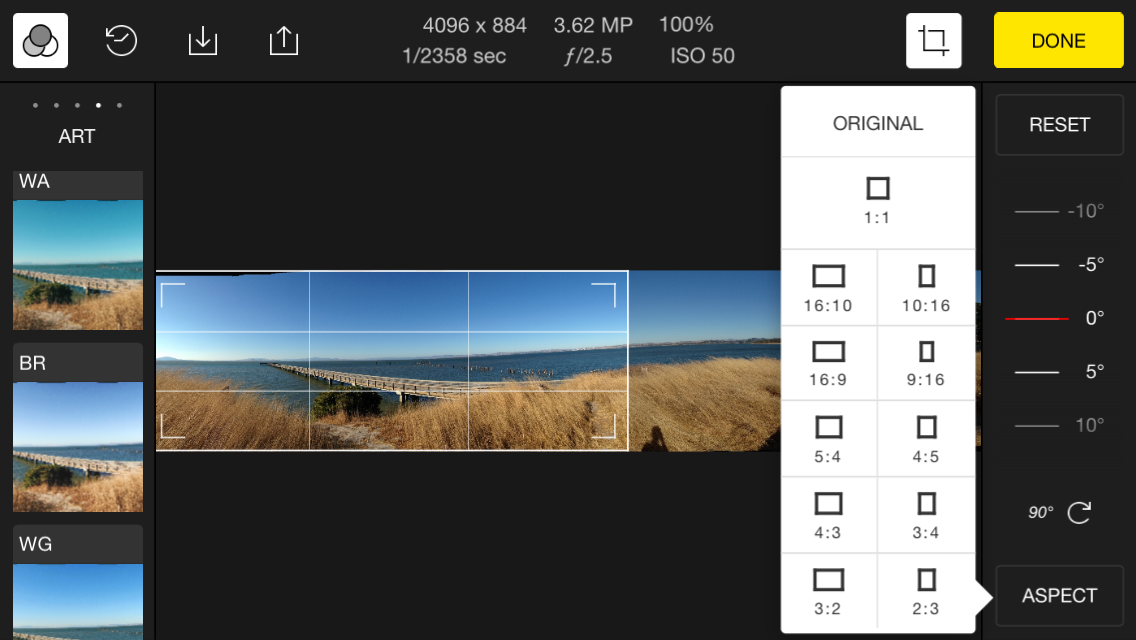Set straighten dial to 5°

point(1059,372)
